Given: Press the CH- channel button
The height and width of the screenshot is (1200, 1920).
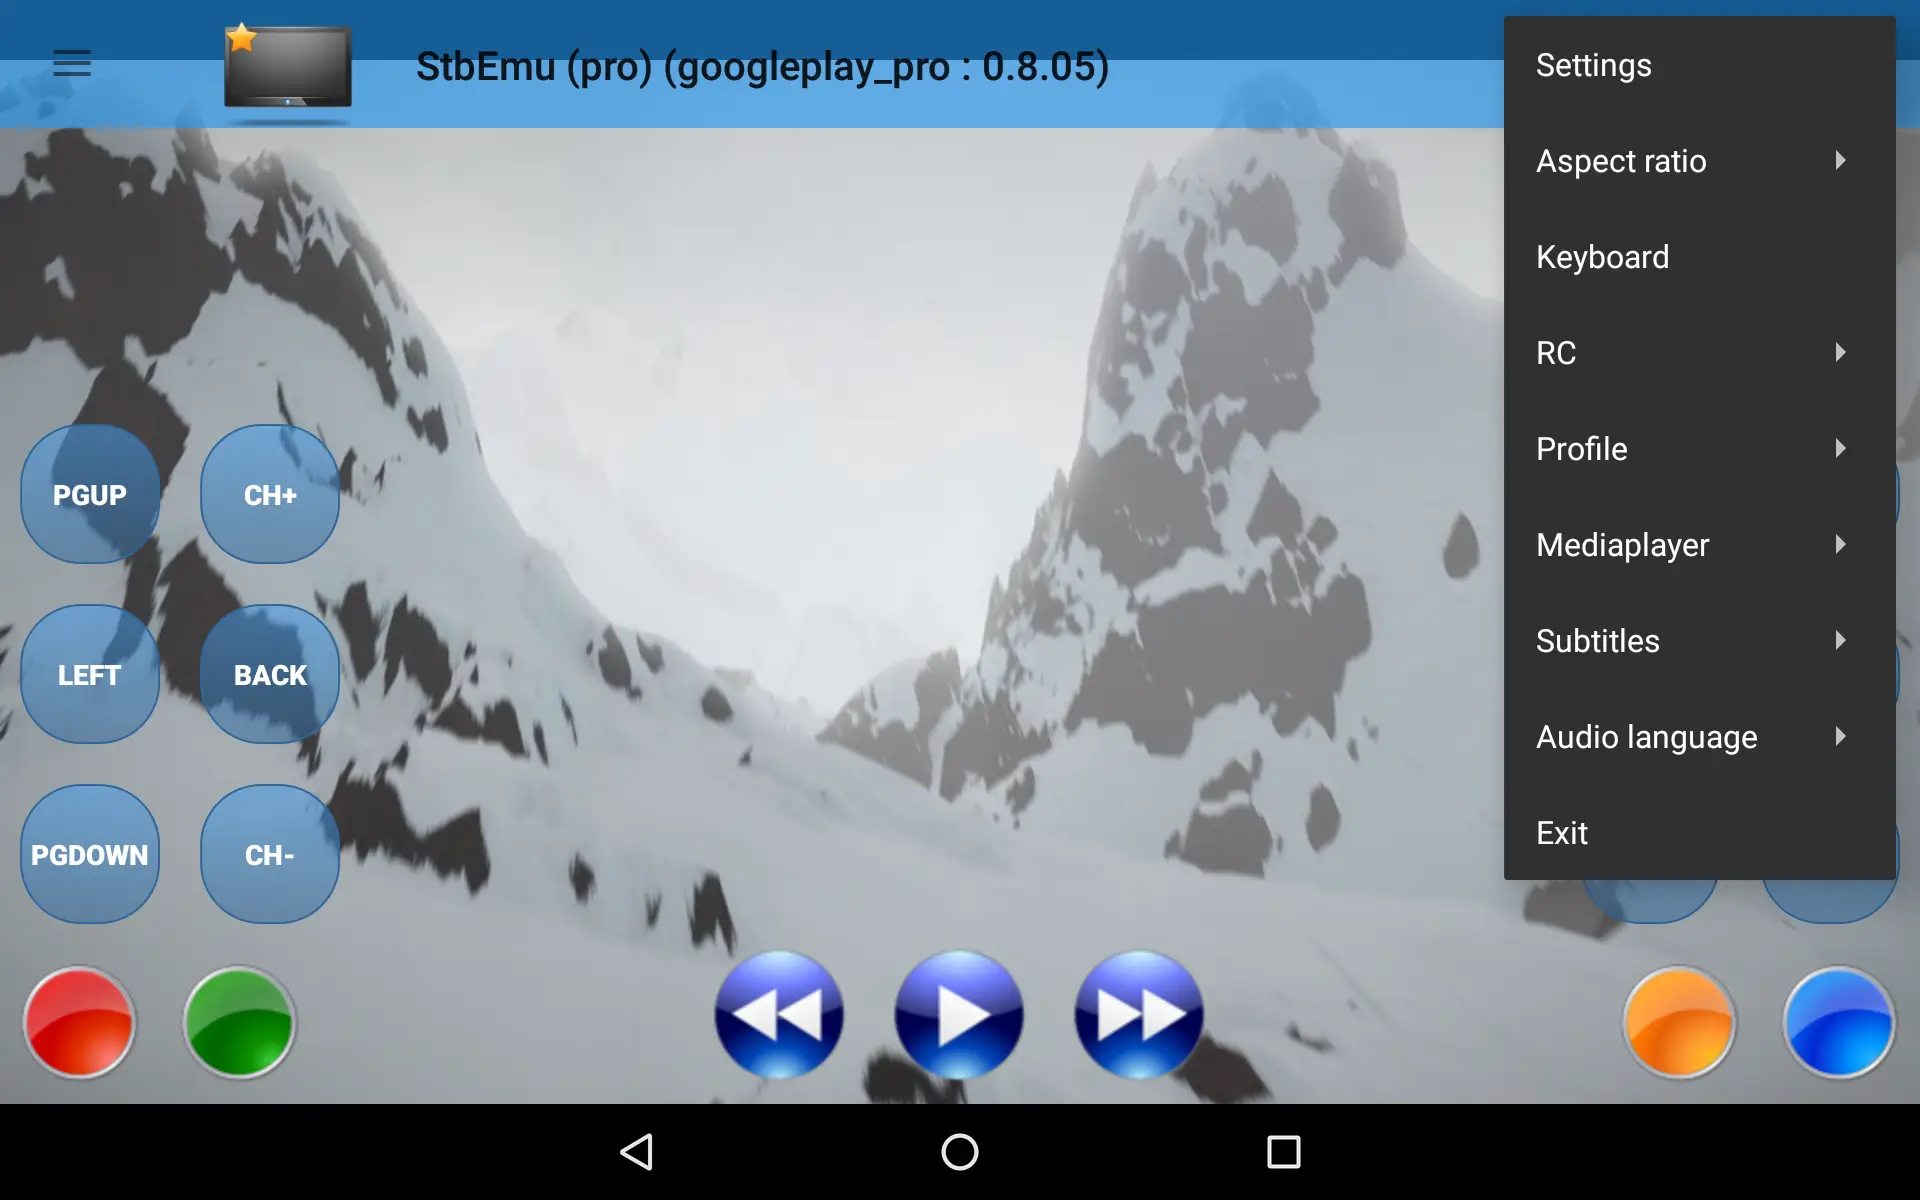Looking at the screenshot, I should [271, 853].
